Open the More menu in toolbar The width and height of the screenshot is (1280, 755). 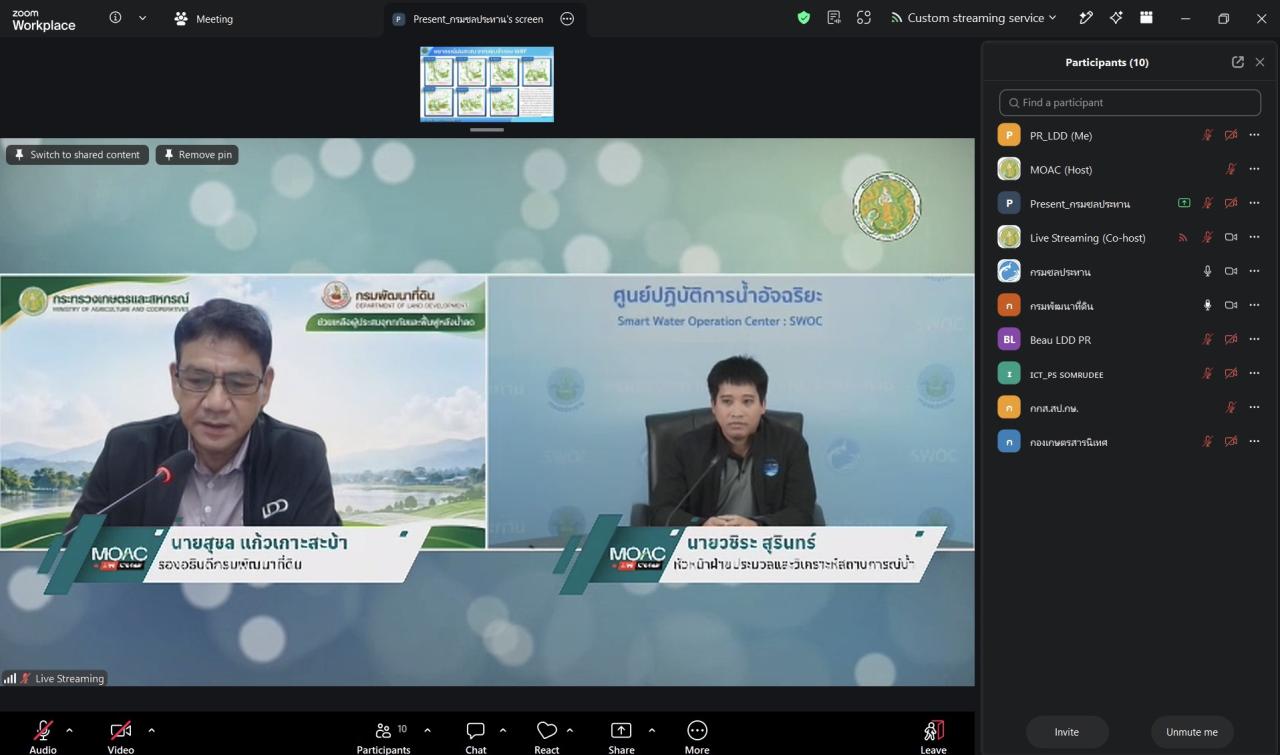[697, 737]
